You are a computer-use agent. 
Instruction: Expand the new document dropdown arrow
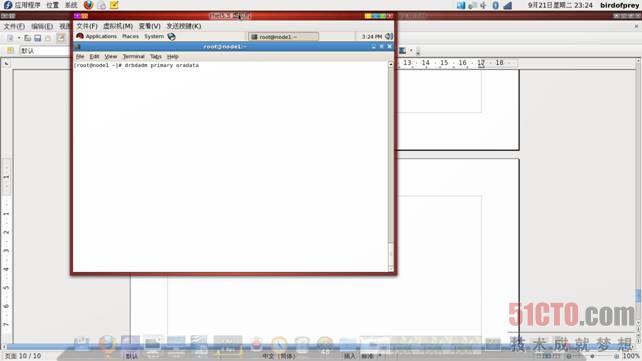coord(19,38)
